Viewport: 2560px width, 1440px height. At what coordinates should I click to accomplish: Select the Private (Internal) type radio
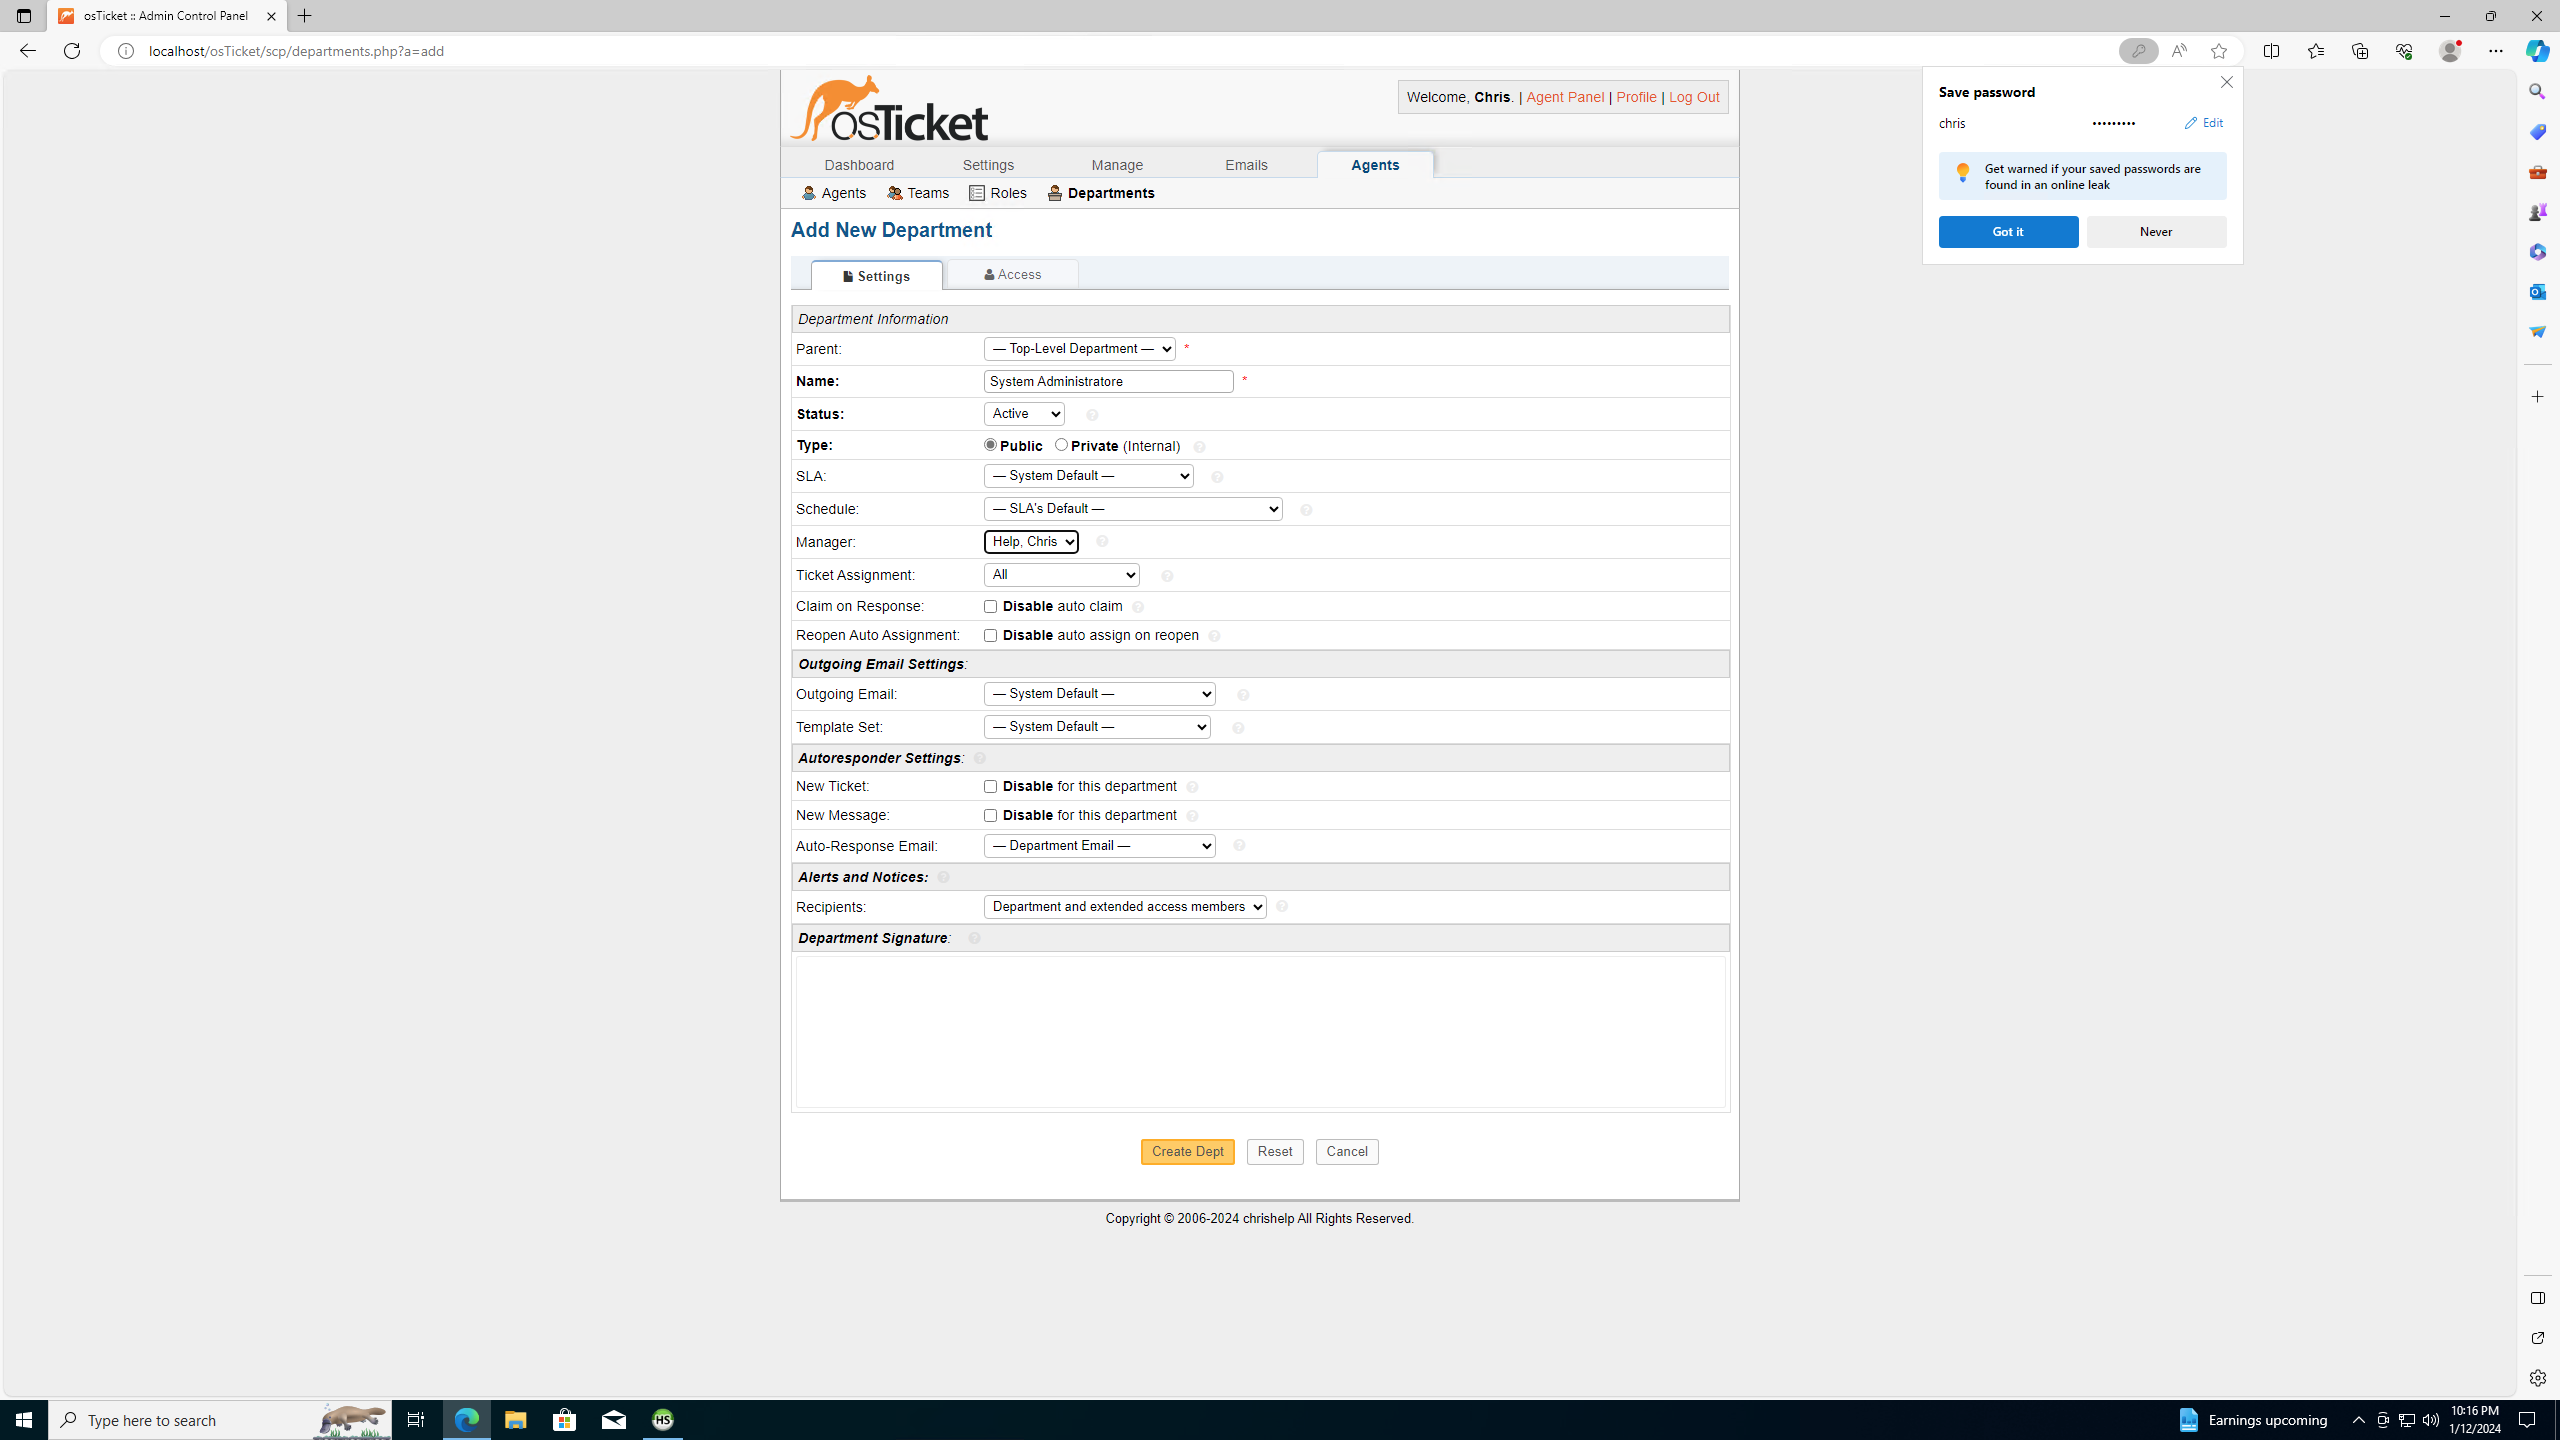click(1061, 445)
